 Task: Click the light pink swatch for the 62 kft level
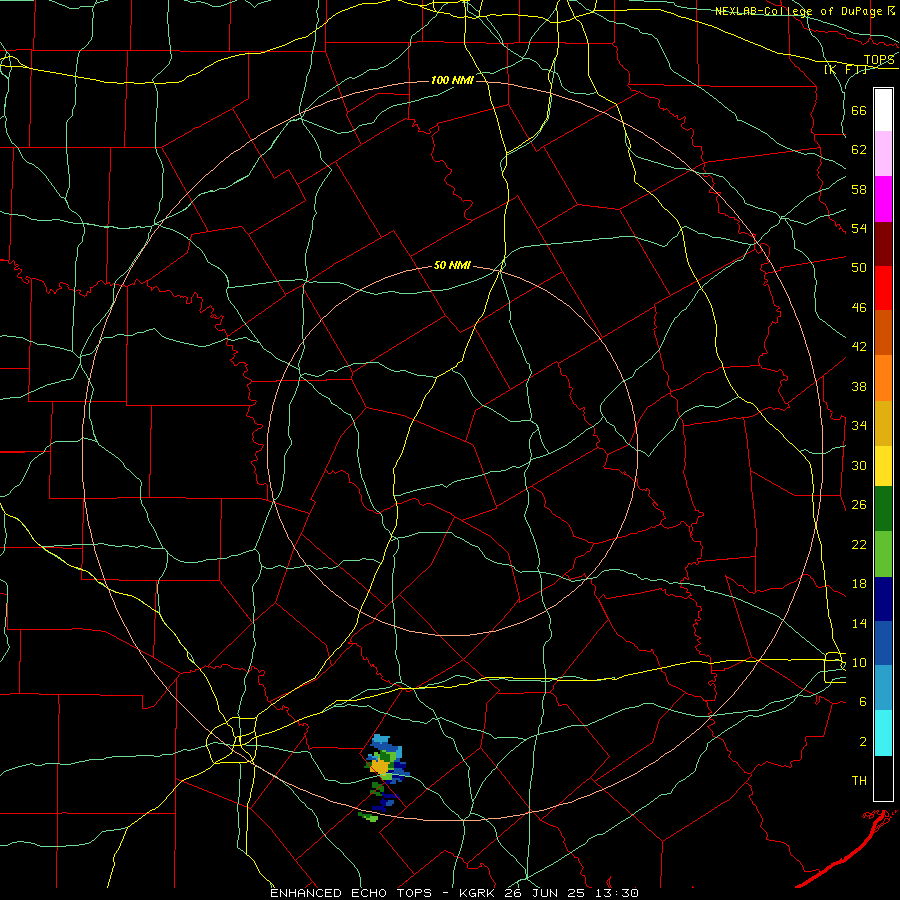[883, 154]
